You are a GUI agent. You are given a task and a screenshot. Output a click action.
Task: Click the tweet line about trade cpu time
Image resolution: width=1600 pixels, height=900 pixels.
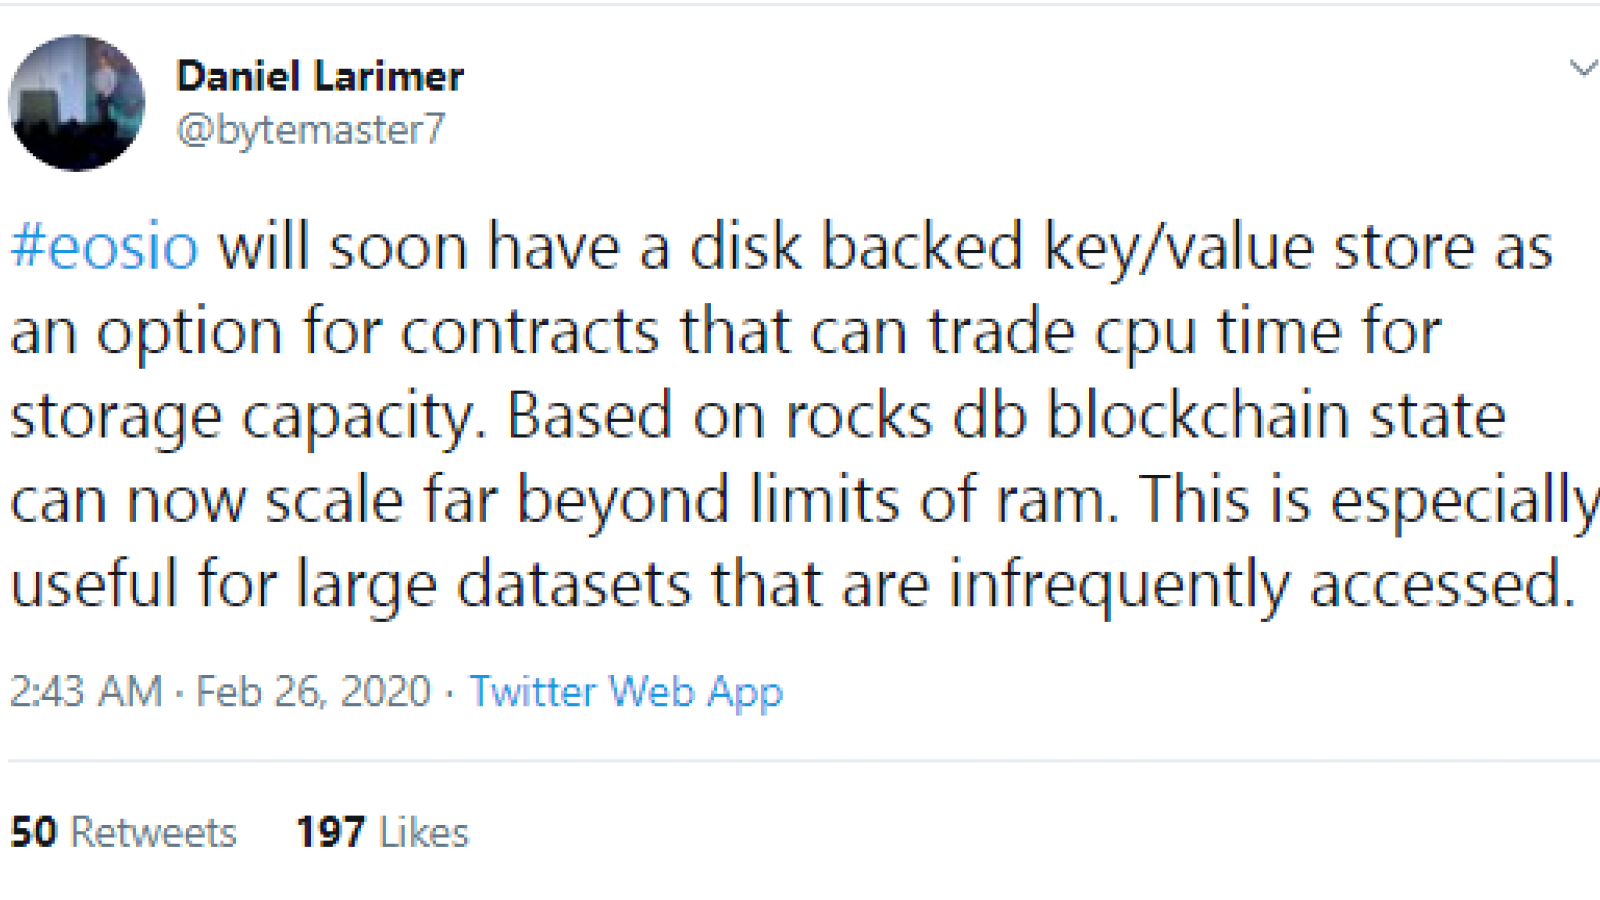(726, 332)
